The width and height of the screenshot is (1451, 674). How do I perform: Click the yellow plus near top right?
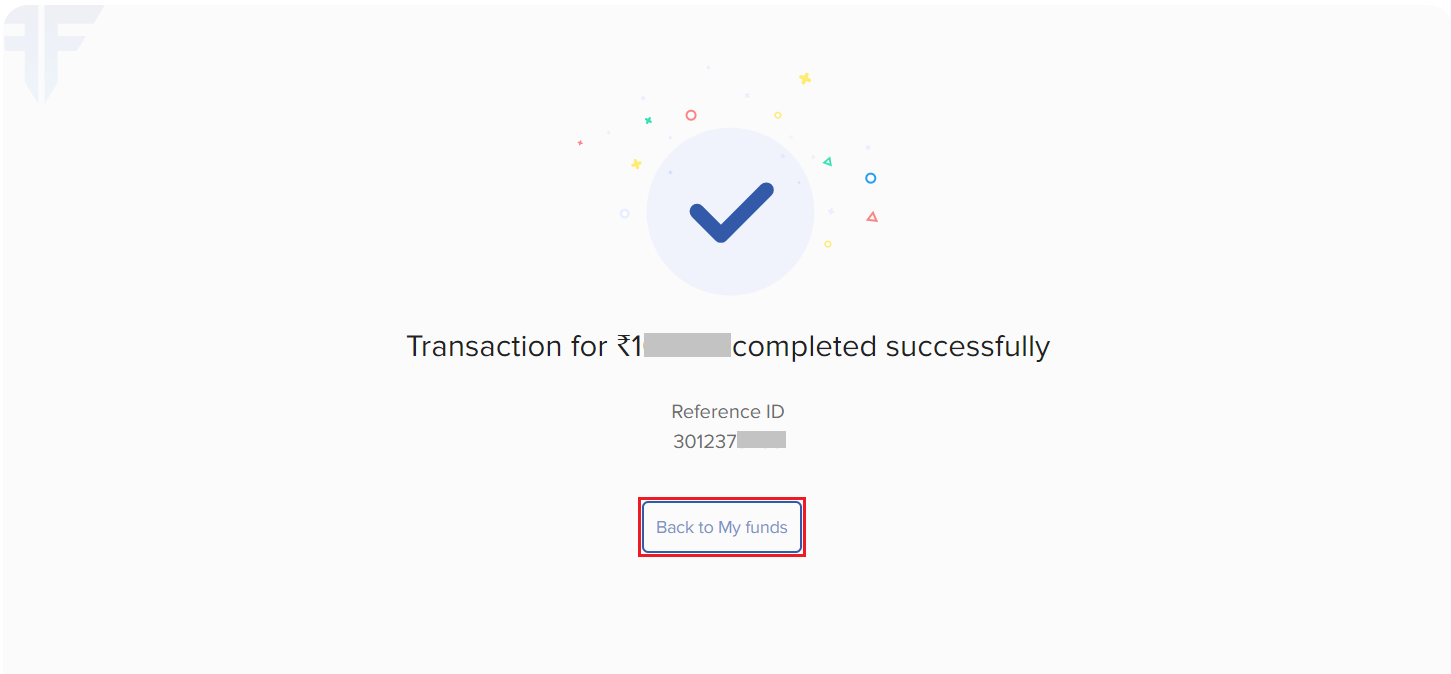(804, 78)
